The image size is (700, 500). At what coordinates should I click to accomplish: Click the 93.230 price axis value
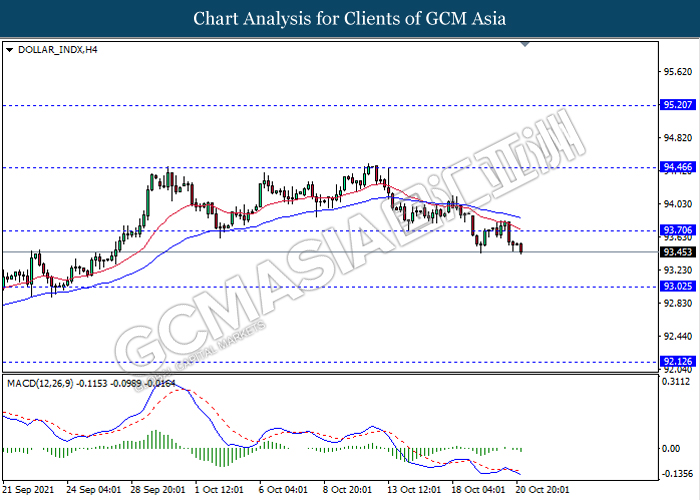677,270
